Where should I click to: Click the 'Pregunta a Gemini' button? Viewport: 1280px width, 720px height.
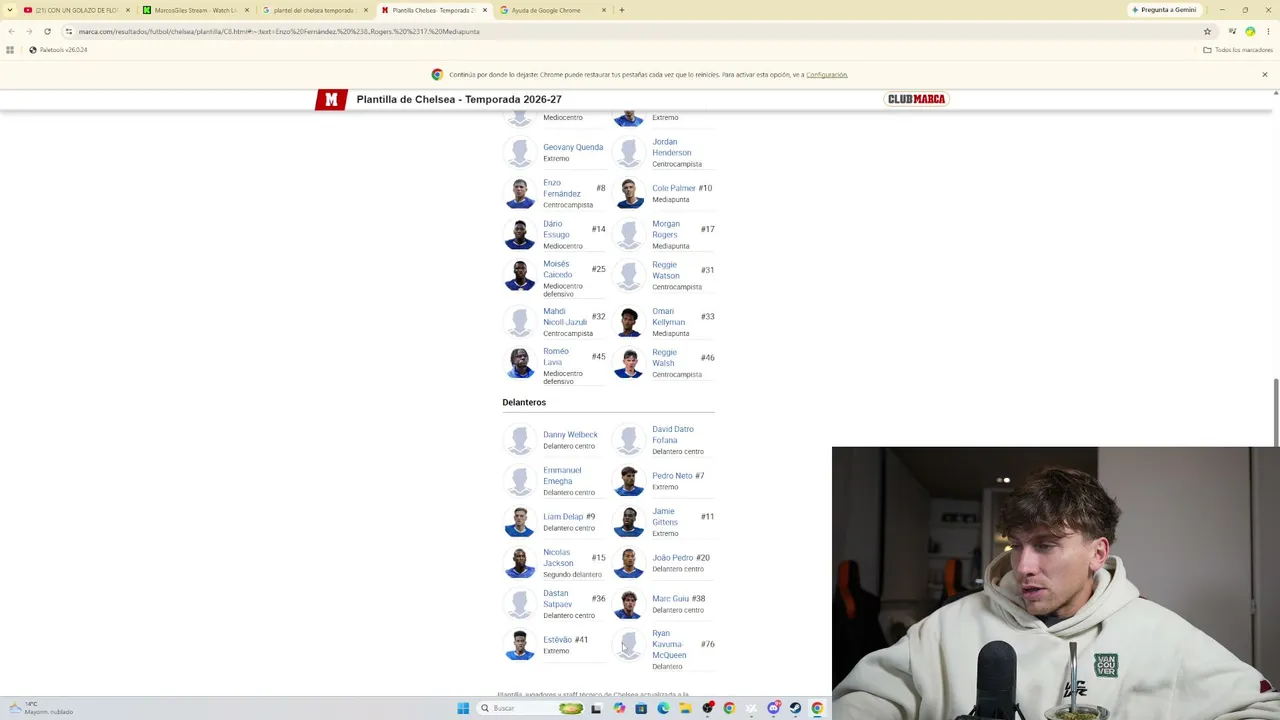tap(1165, 10)
